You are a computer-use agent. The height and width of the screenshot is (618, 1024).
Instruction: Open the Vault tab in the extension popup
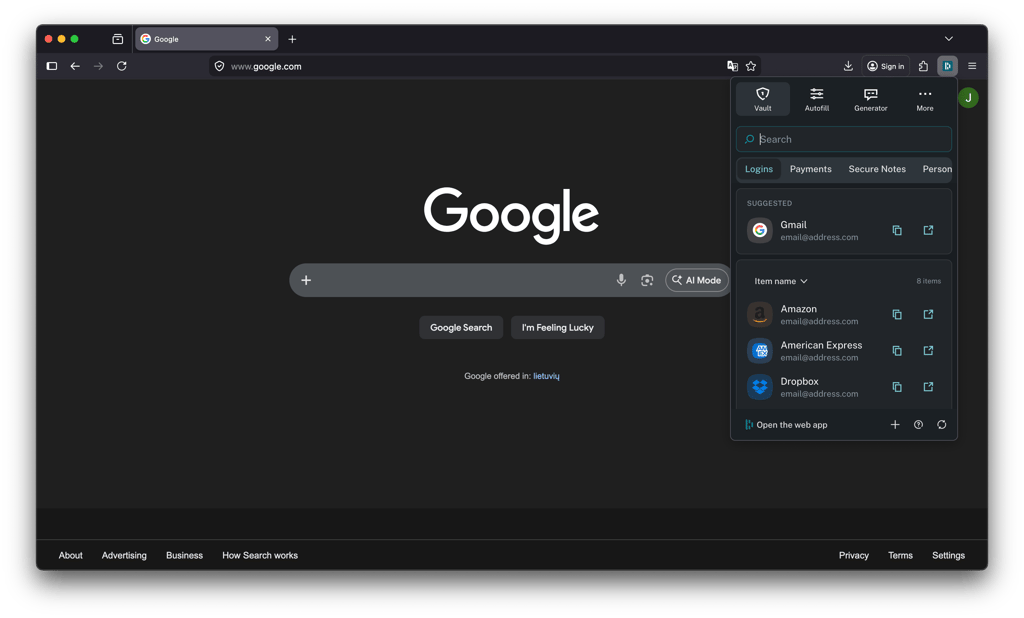[762, 99]
